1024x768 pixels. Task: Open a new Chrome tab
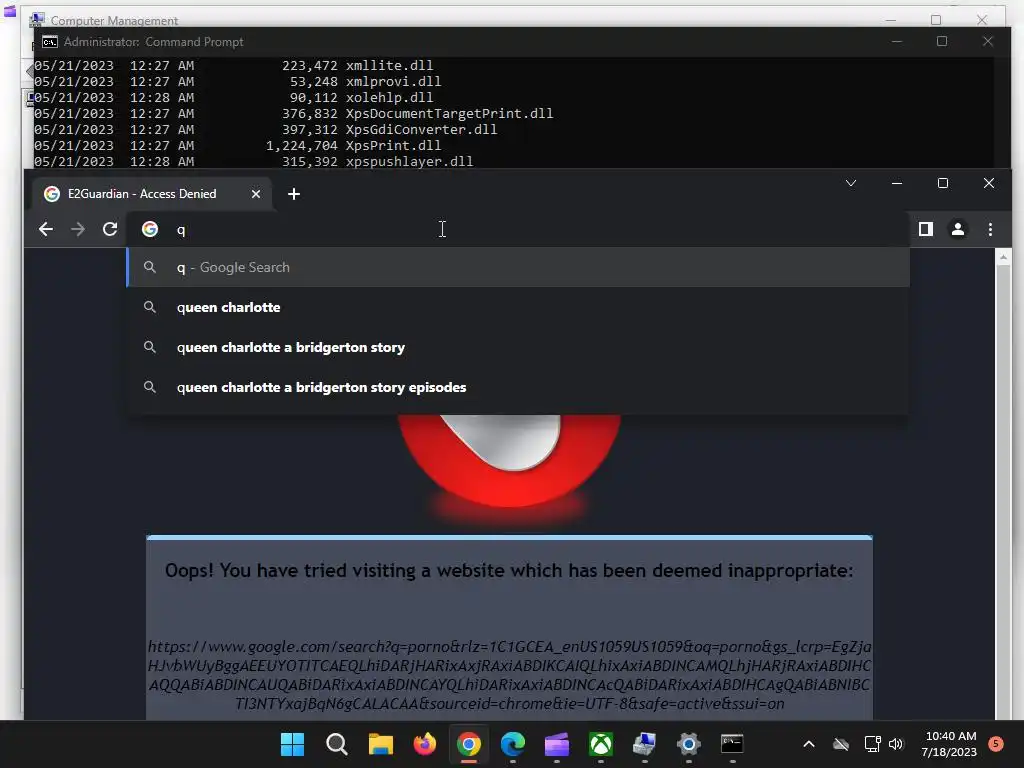pos(294,194)
